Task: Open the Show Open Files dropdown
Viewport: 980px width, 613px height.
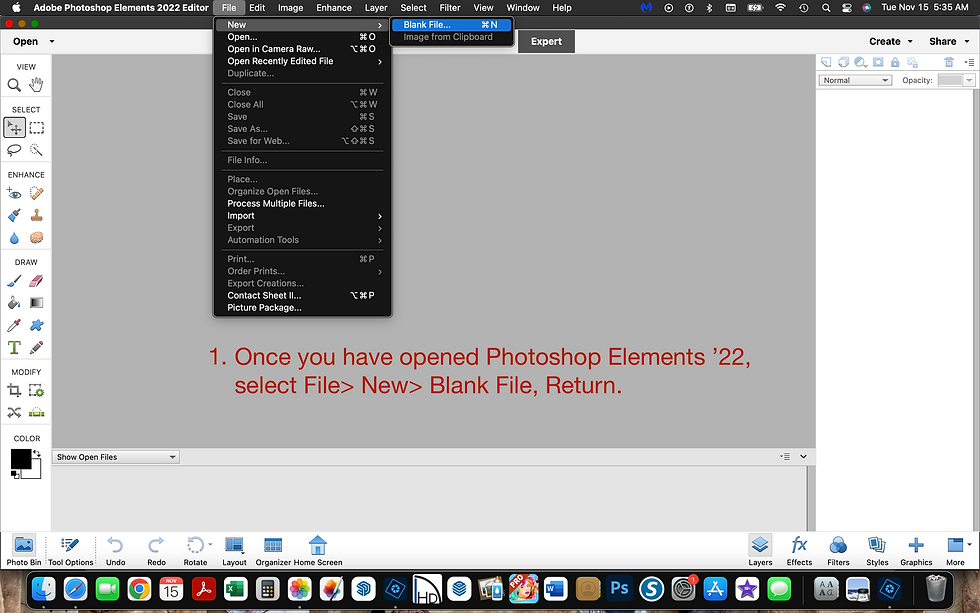Action: (116, 457)
